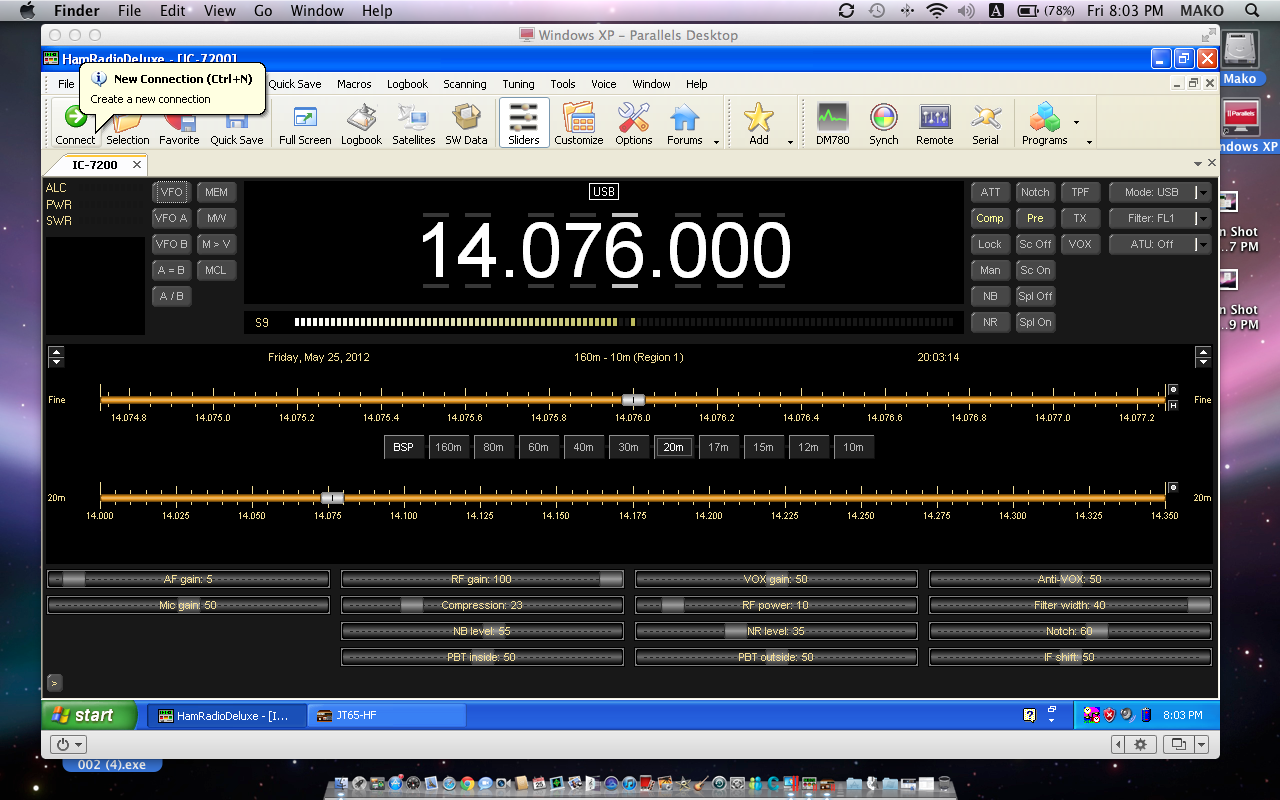Screen dimensions: 1280x800
Task: Click the AF gain slider
Action: coord(188,579)
